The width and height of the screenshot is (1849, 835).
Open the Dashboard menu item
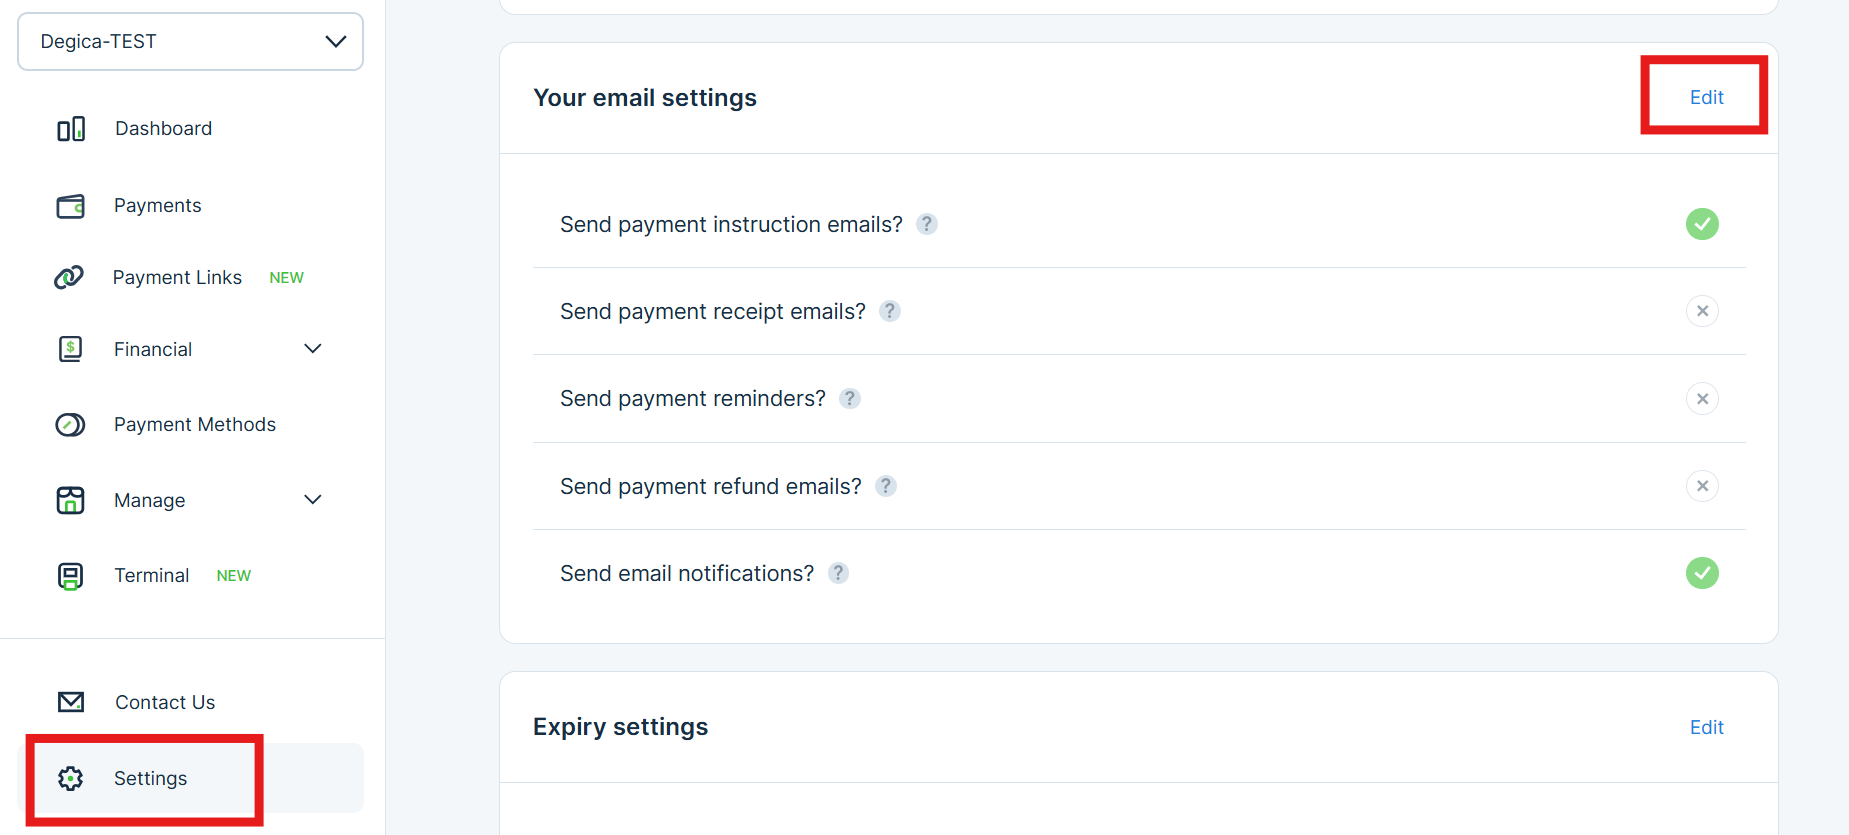[163, 129]
